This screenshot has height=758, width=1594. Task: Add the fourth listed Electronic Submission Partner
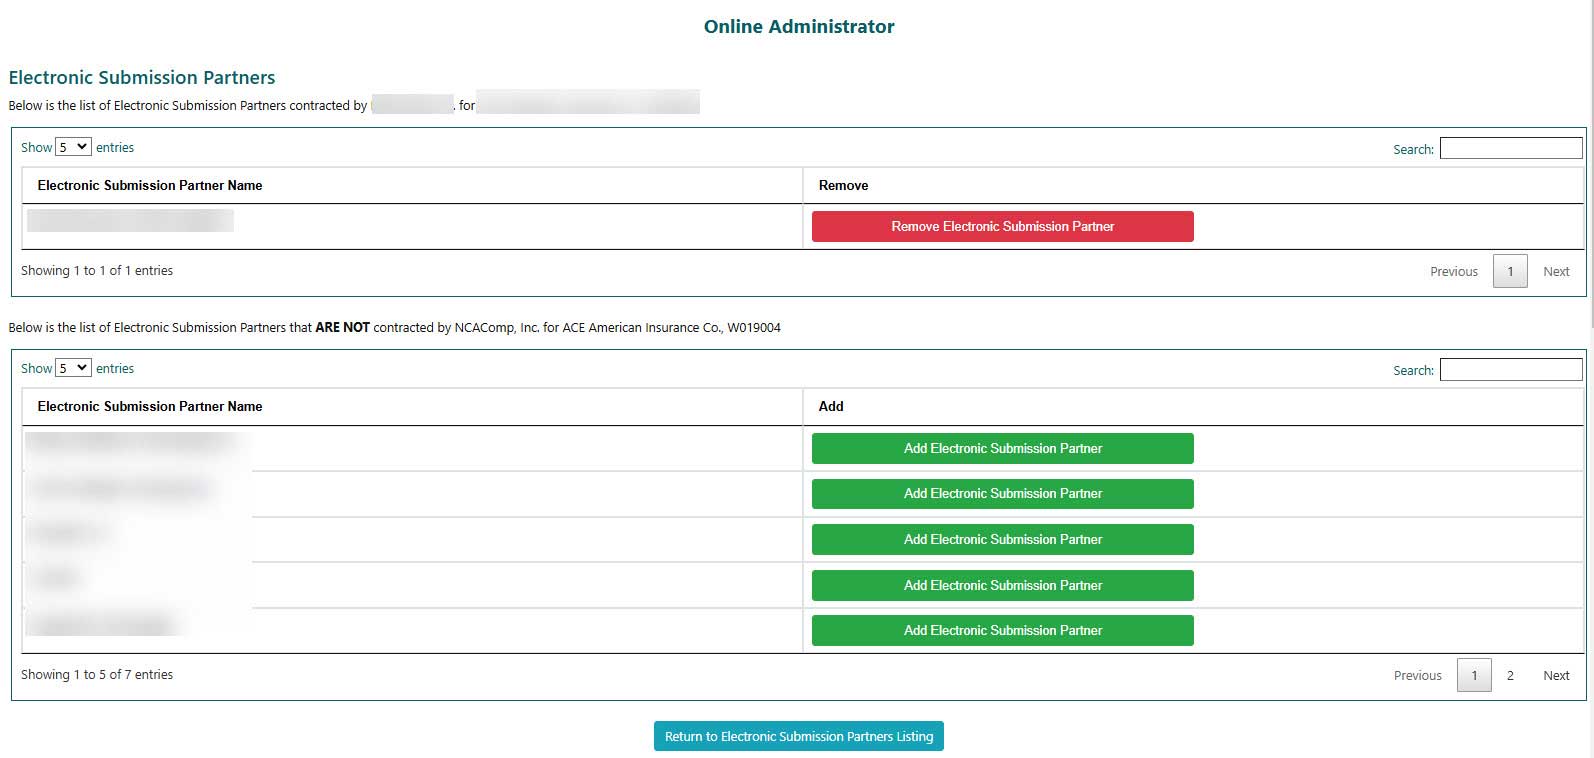pyautogui.click(x=1002, y=585)
